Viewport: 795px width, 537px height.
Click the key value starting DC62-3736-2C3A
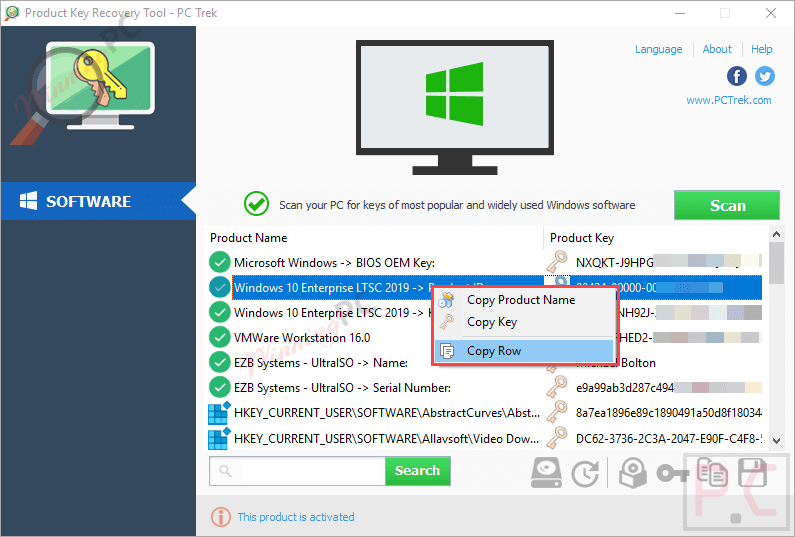click(669, 439)
